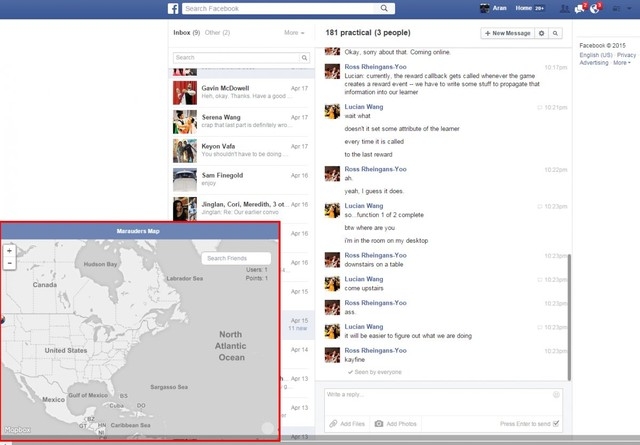The image size is (640, 445).
Task: Click the conversation scrollbar
Action: (x=569, y=318)
